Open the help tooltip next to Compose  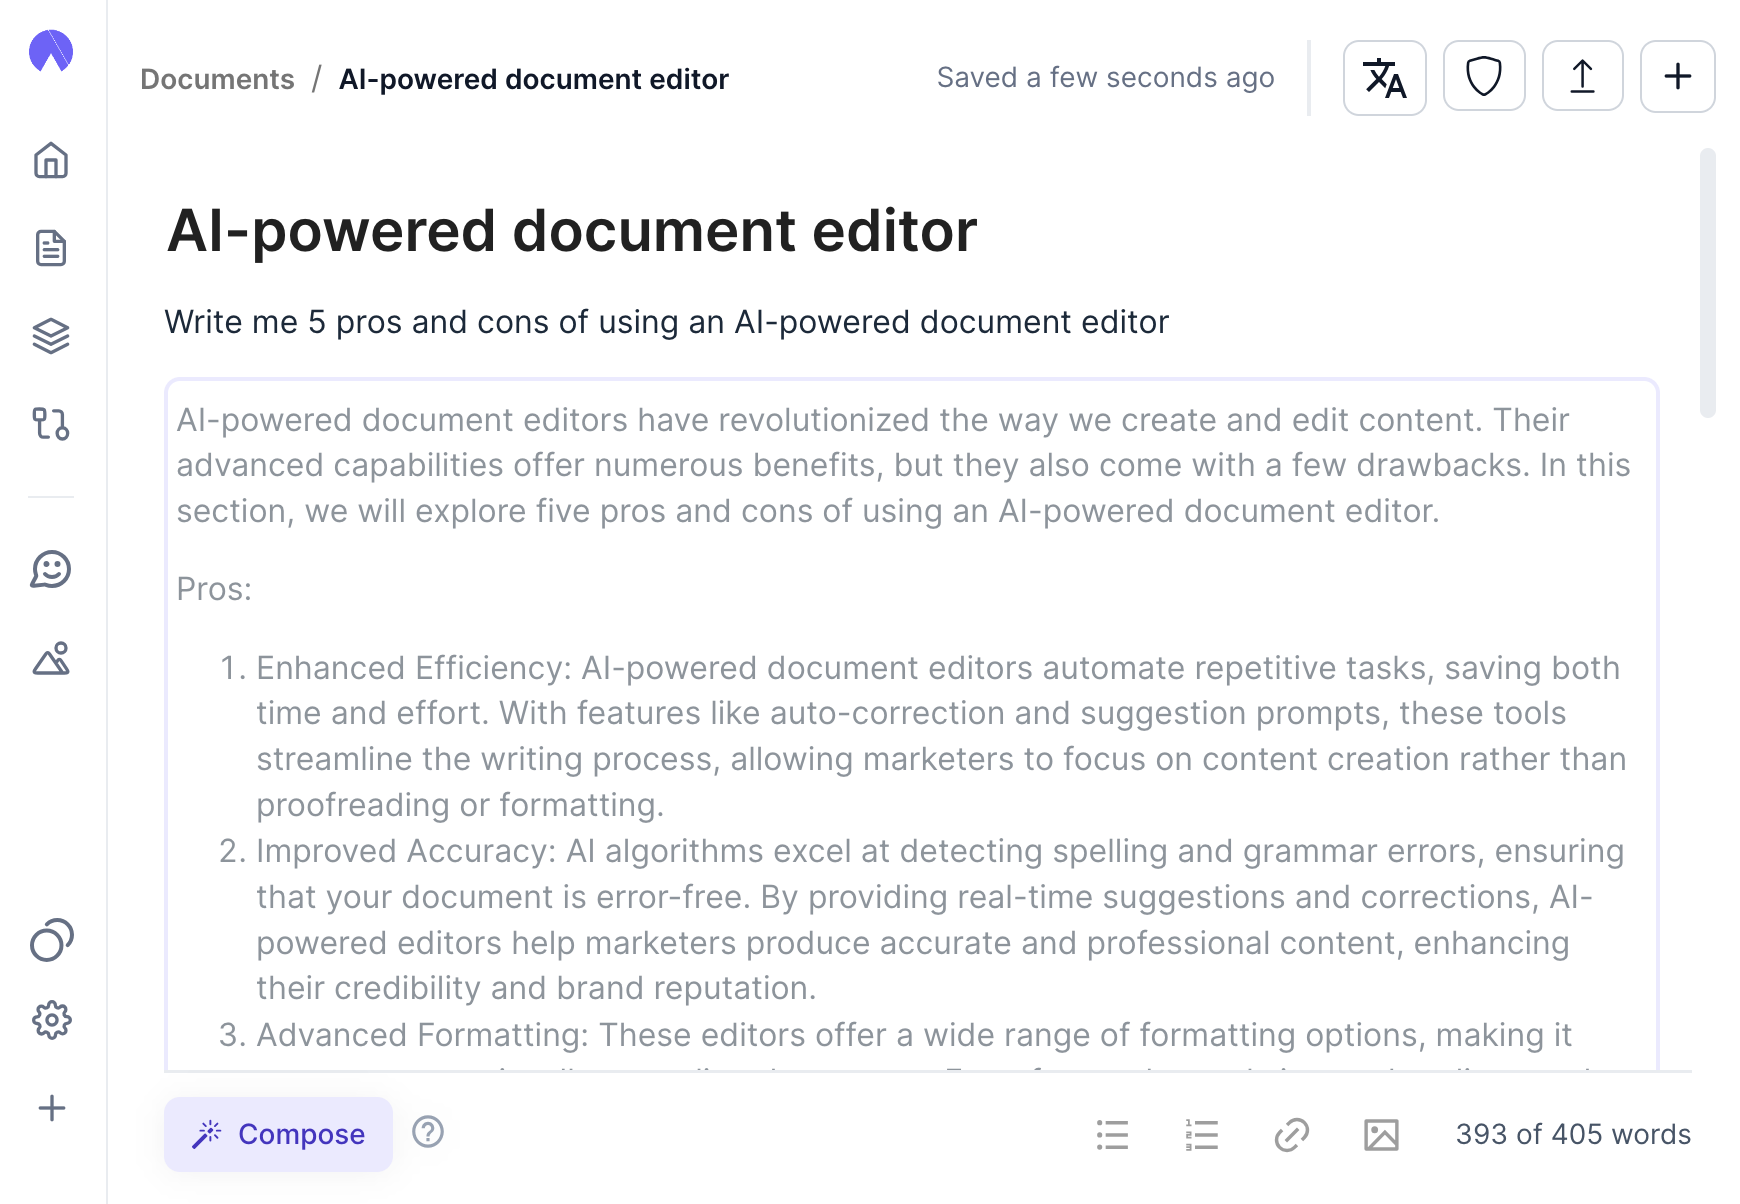click(428, 1134)
